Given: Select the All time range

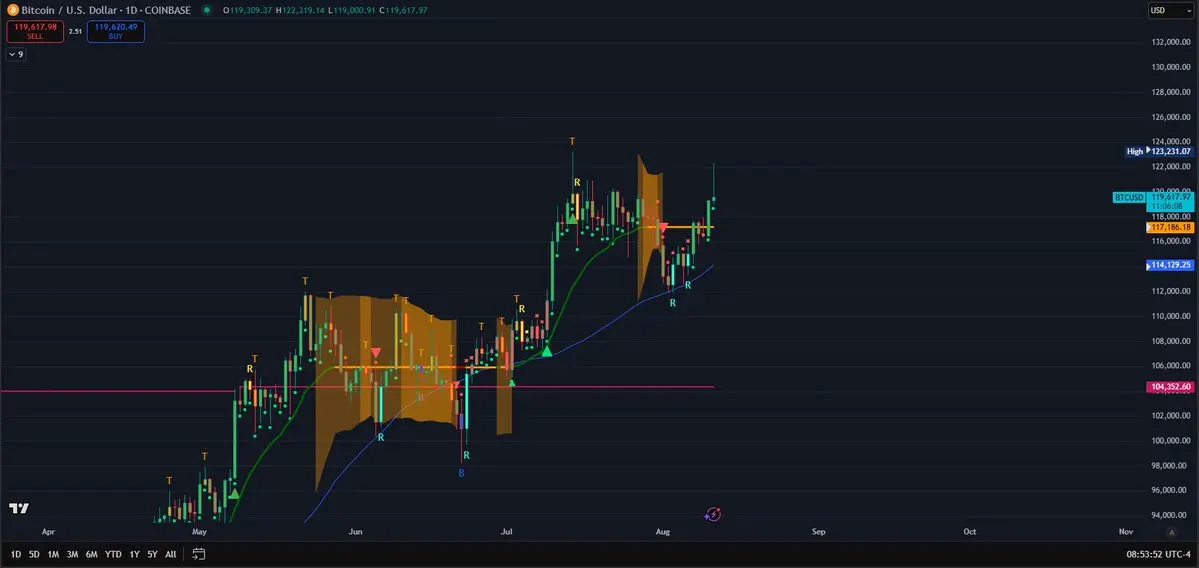Looking at the screenshot, I should click(171, 554).
